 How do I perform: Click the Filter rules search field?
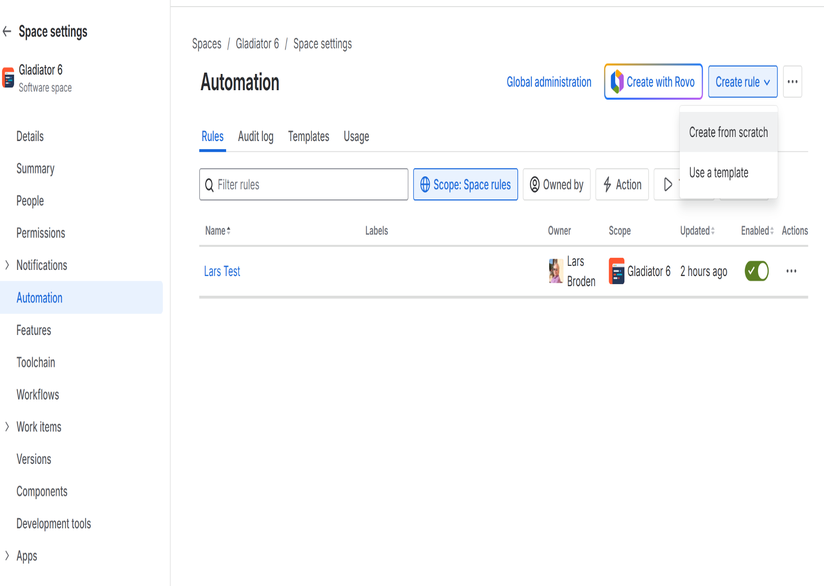pyautogui.click(x=310, y=185)
